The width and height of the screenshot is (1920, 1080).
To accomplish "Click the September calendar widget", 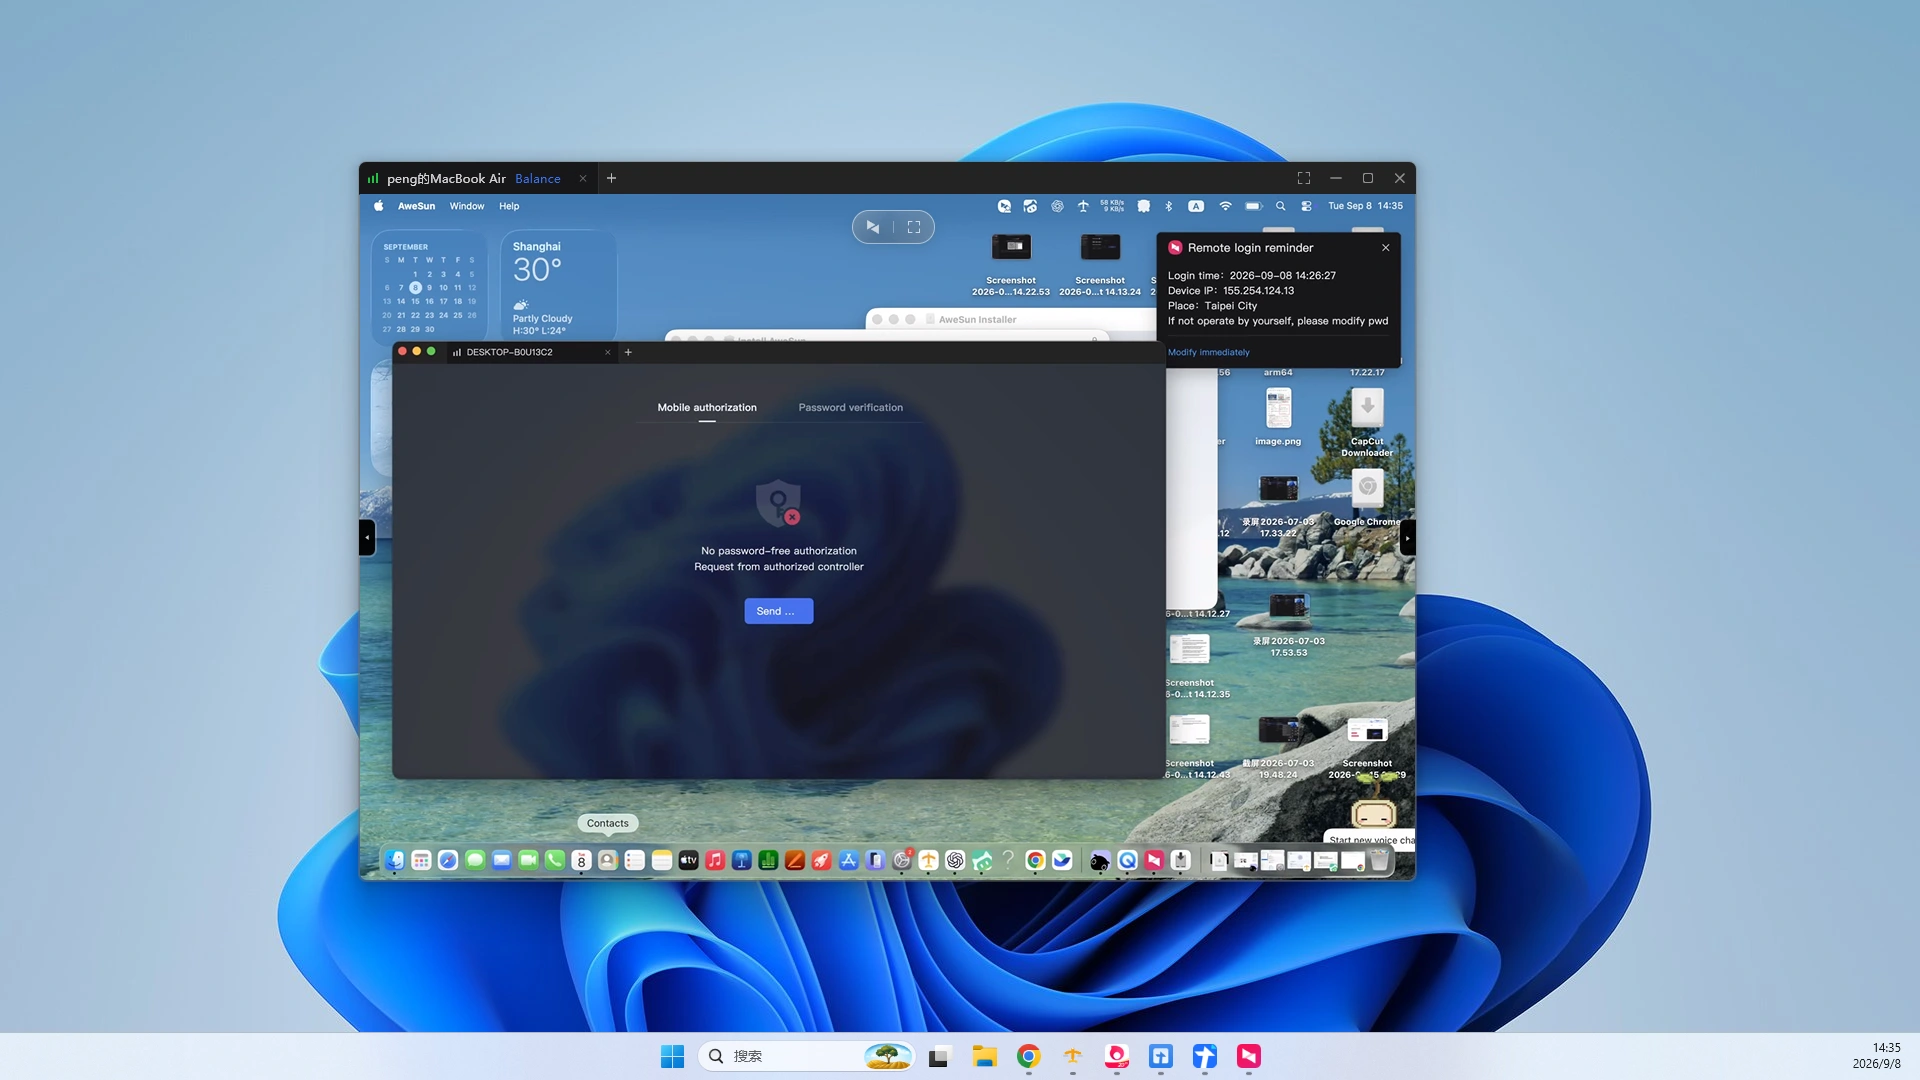I will pyautogui.click(x=429, y=288).
